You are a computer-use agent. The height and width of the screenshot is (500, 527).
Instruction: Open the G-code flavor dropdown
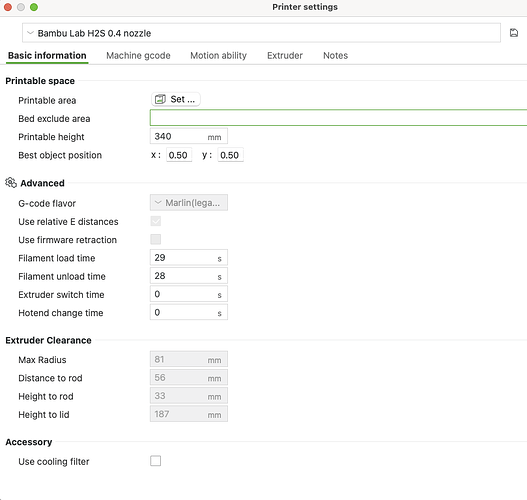click(189, 203)
